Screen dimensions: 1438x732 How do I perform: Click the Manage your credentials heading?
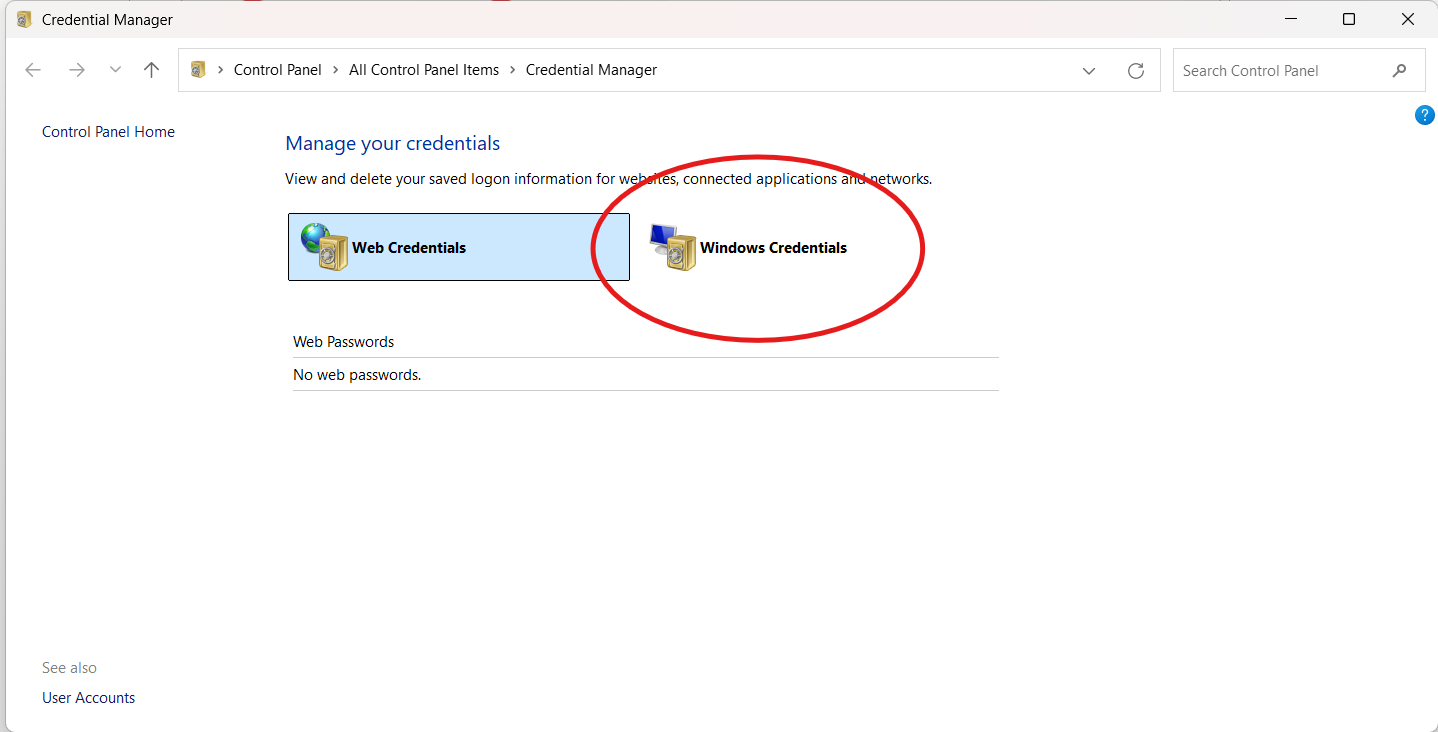(x=393, y=143)
